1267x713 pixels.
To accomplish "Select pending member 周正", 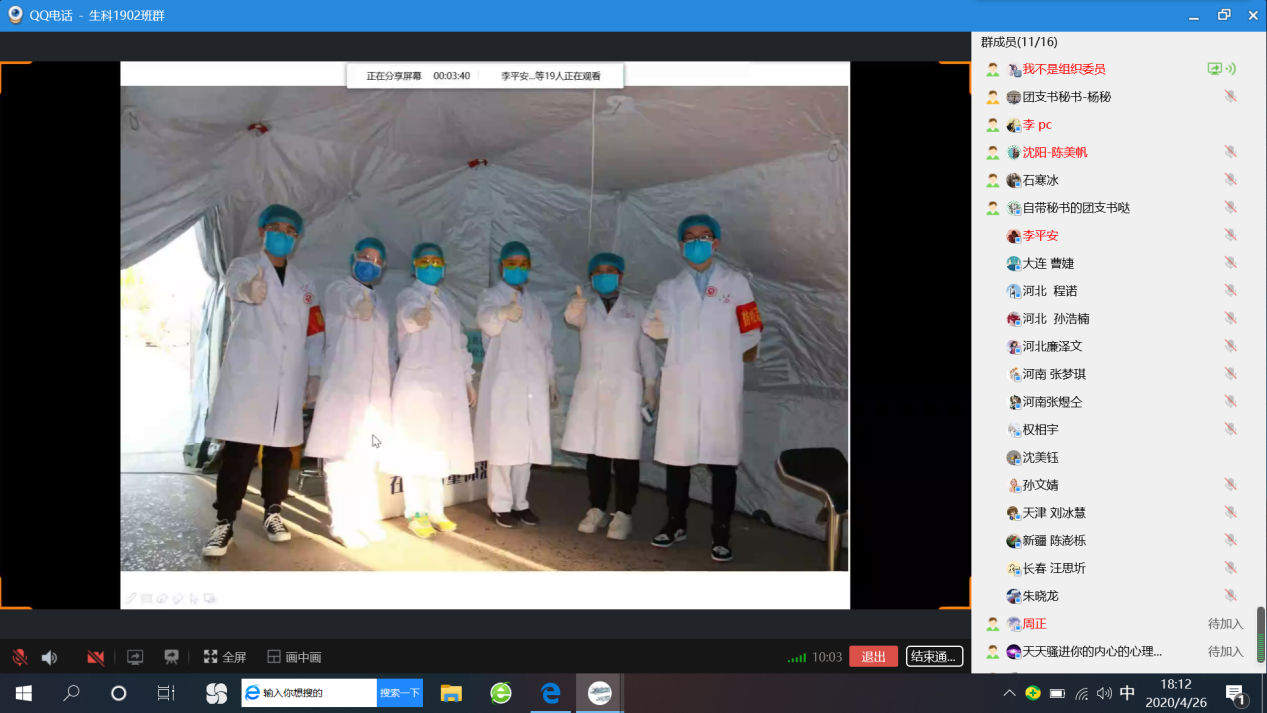I will (x=1034, y=624).
